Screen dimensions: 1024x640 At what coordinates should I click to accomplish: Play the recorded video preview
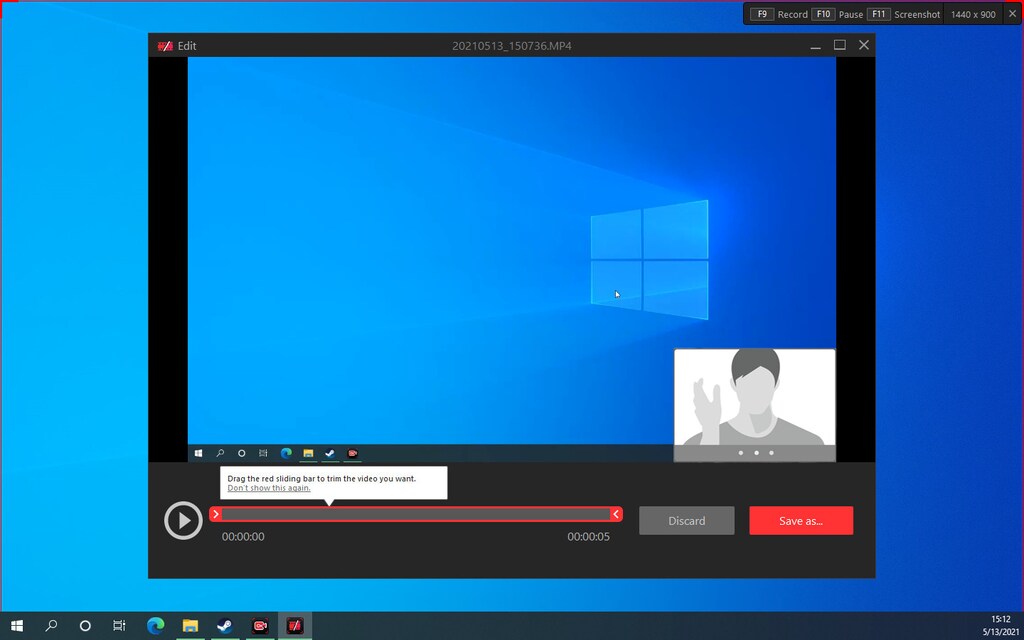pos(183,520)
